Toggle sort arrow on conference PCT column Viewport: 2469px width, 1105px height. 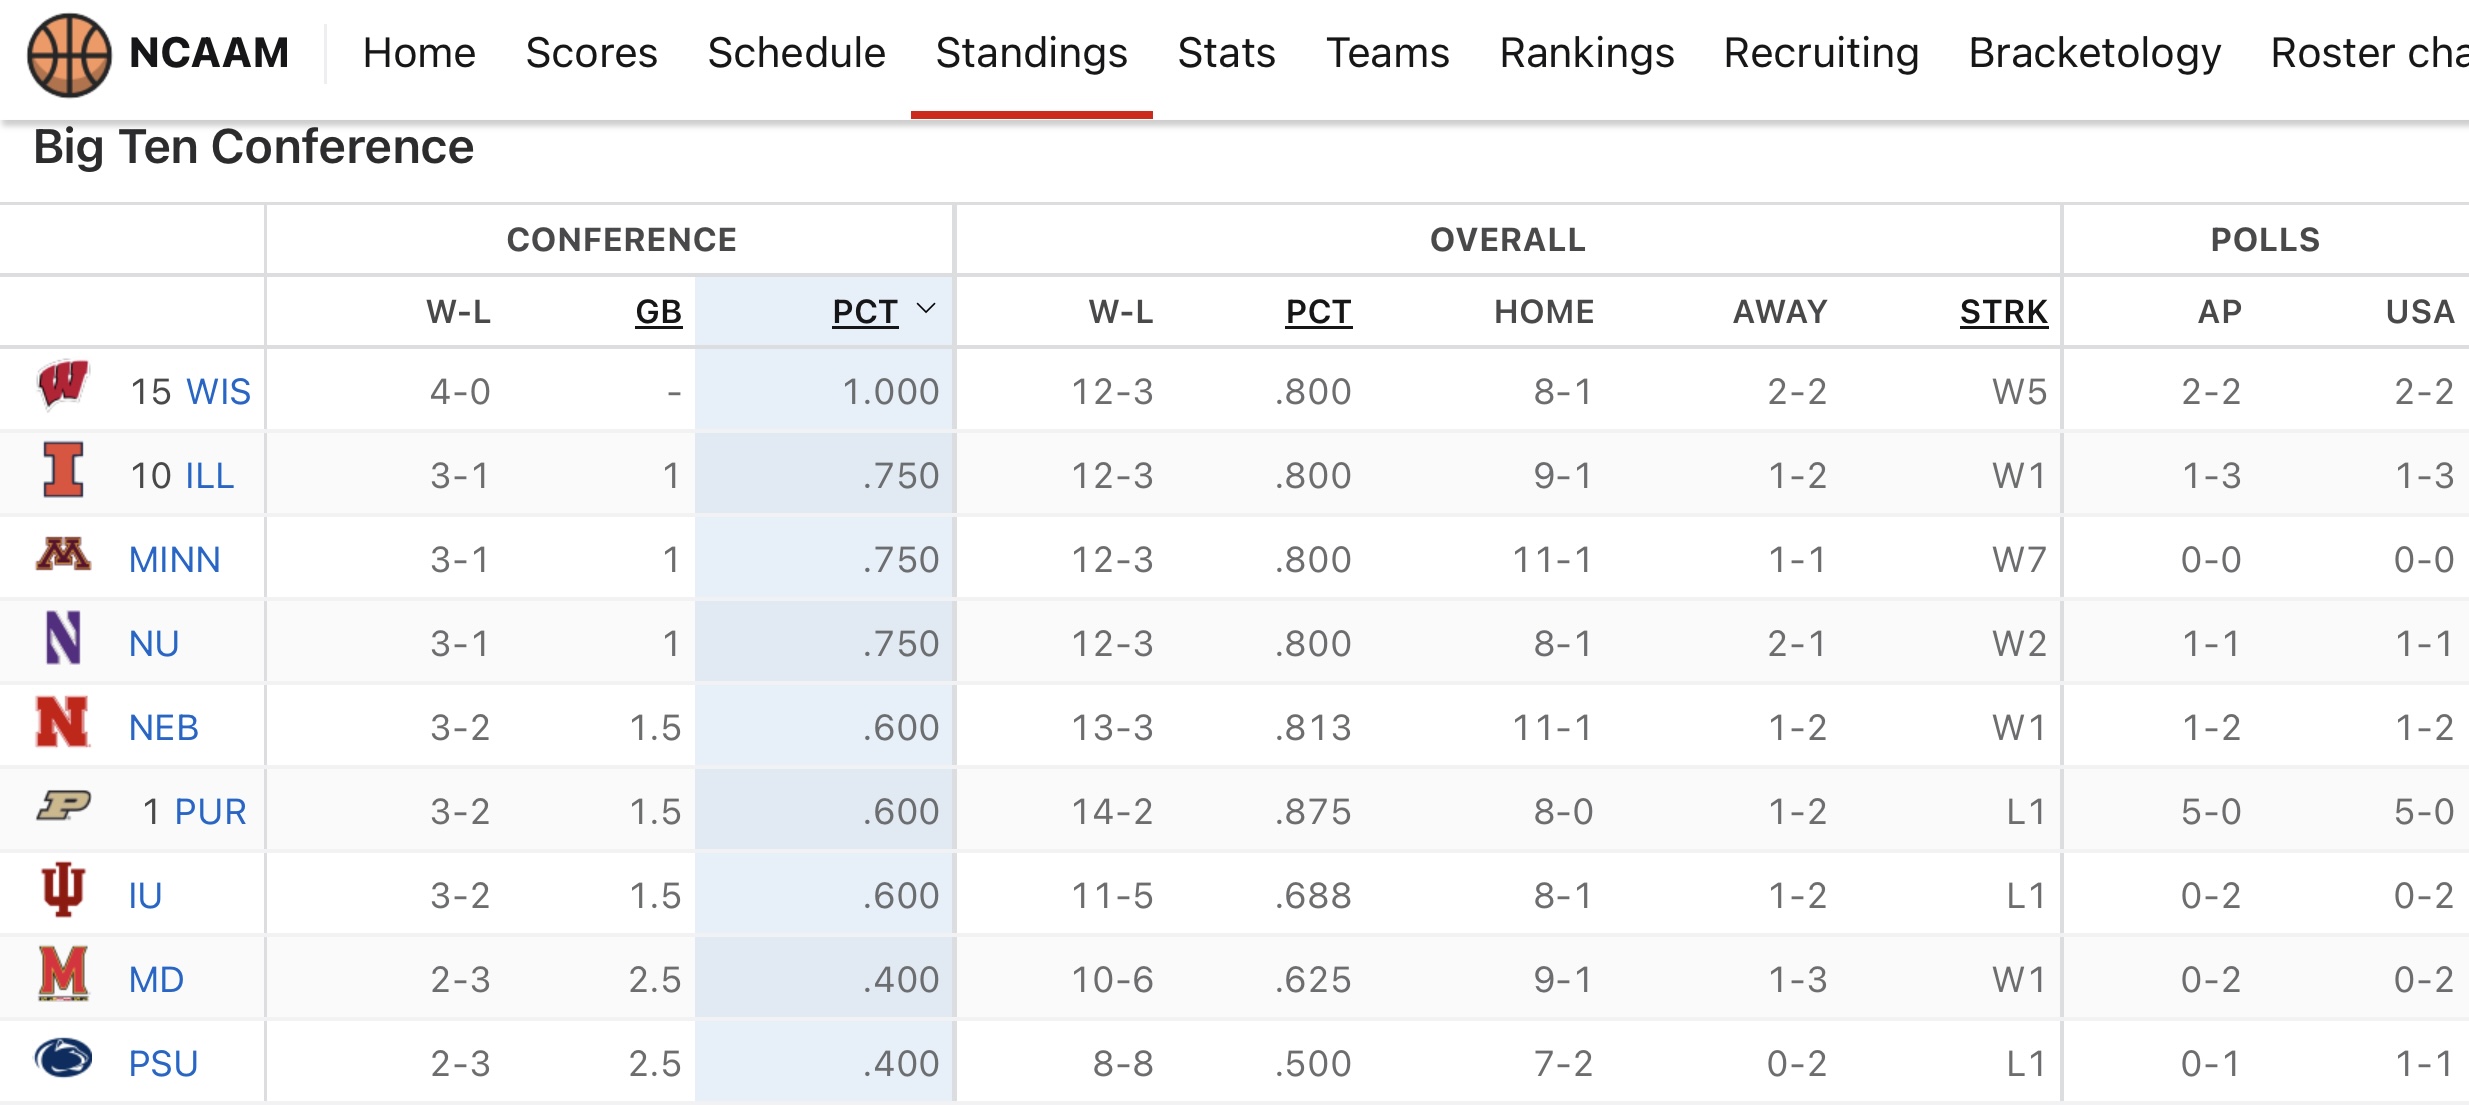coord(926,309)
